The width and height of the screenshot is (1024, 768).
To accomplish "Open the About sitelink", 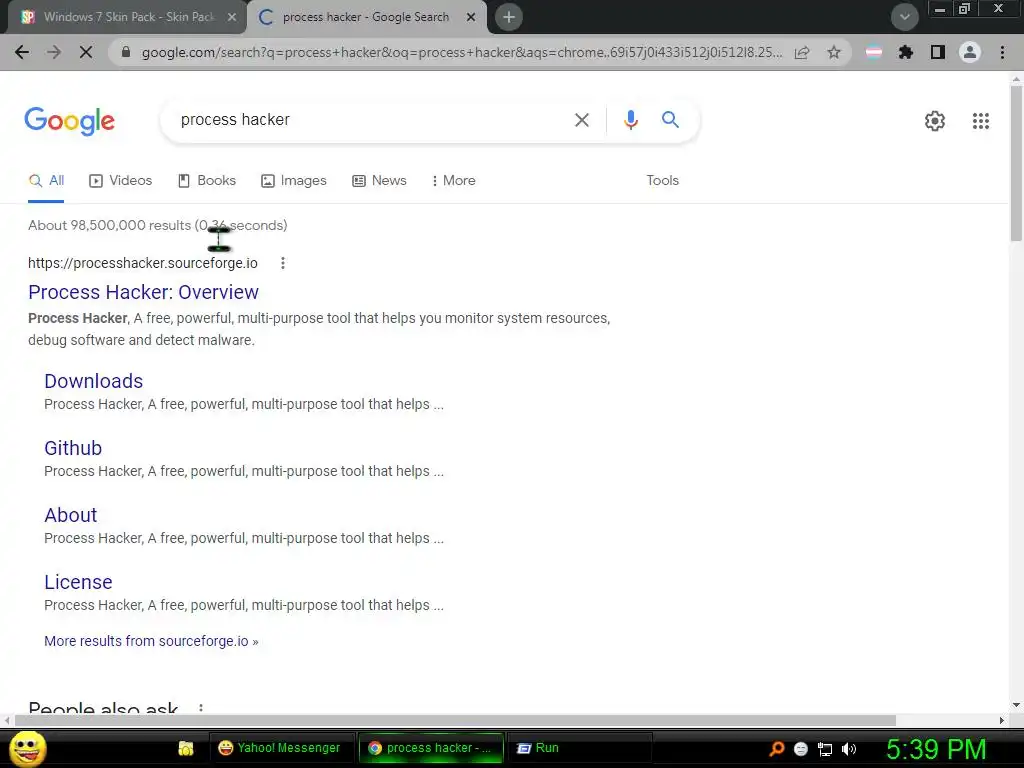I will (71, 515).
